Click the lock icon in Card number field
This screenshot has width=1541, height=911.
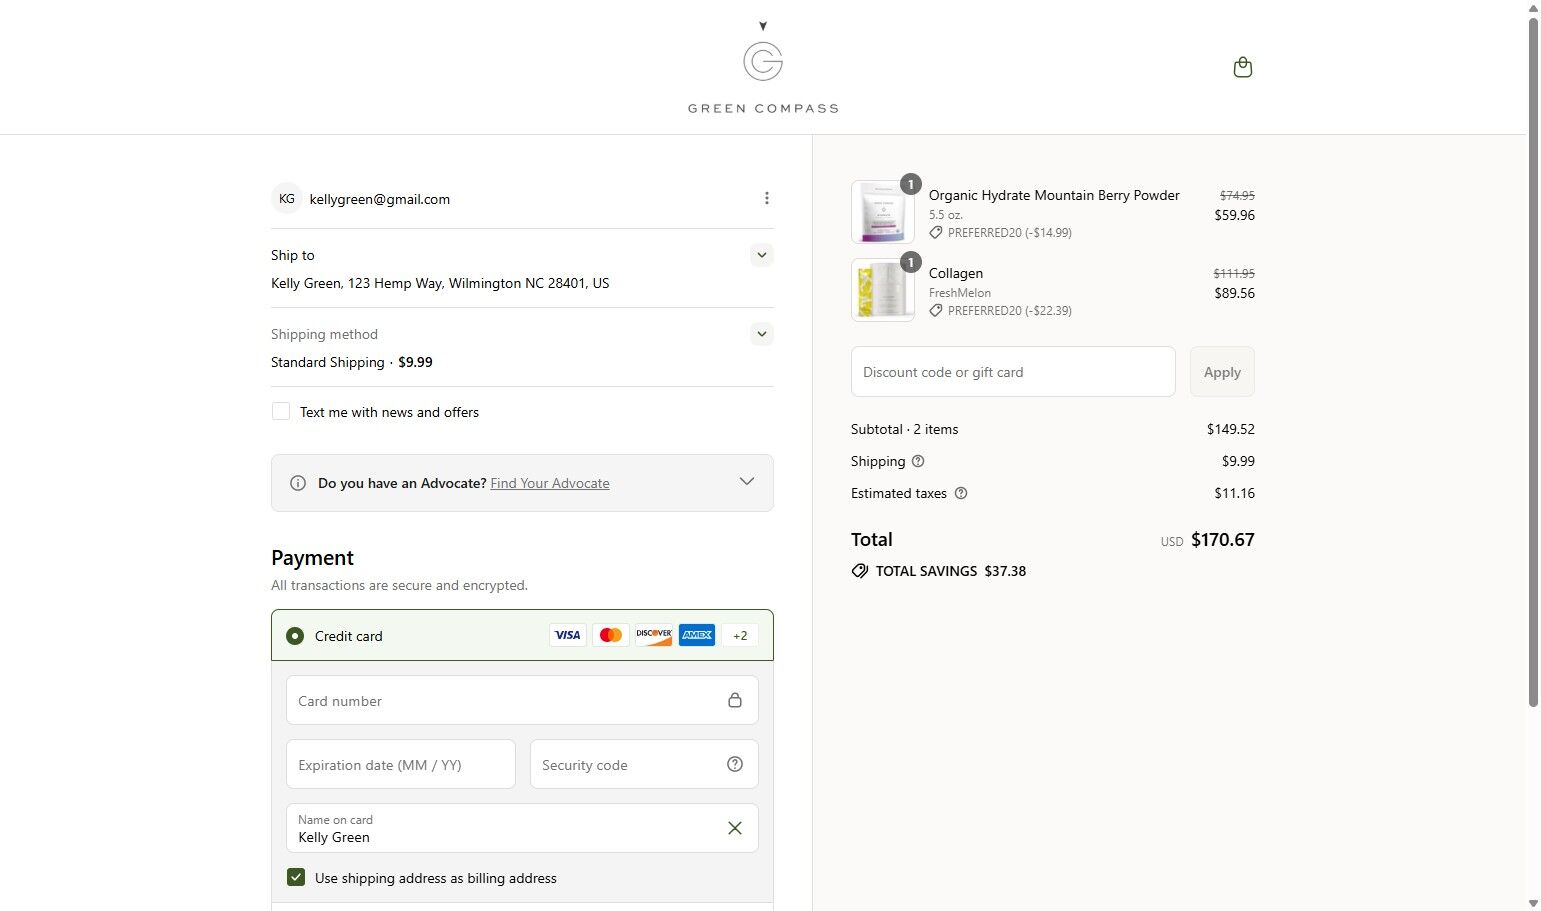pos(735,700)
